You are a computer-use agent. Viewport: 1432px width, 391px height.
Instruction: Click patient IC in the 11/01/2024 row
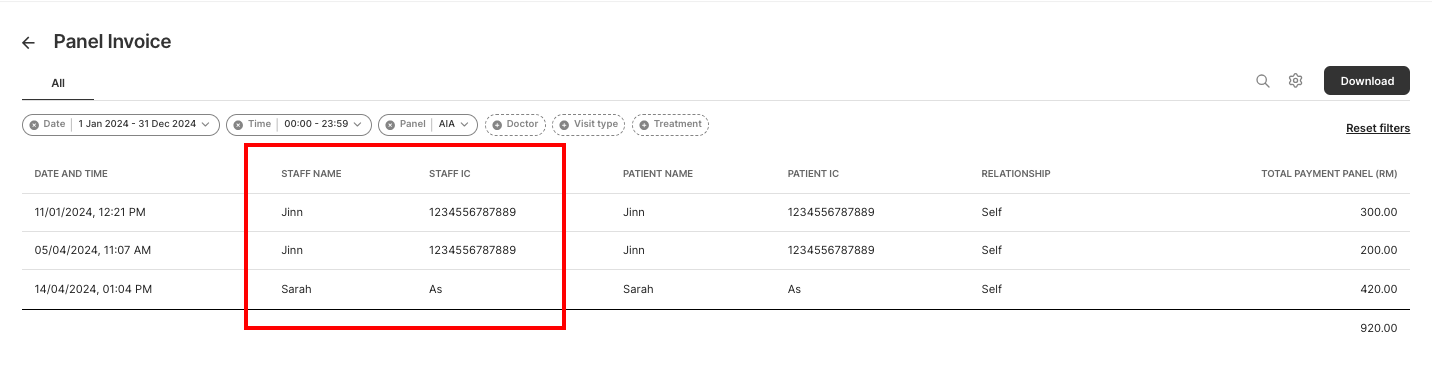click(831, 212)
